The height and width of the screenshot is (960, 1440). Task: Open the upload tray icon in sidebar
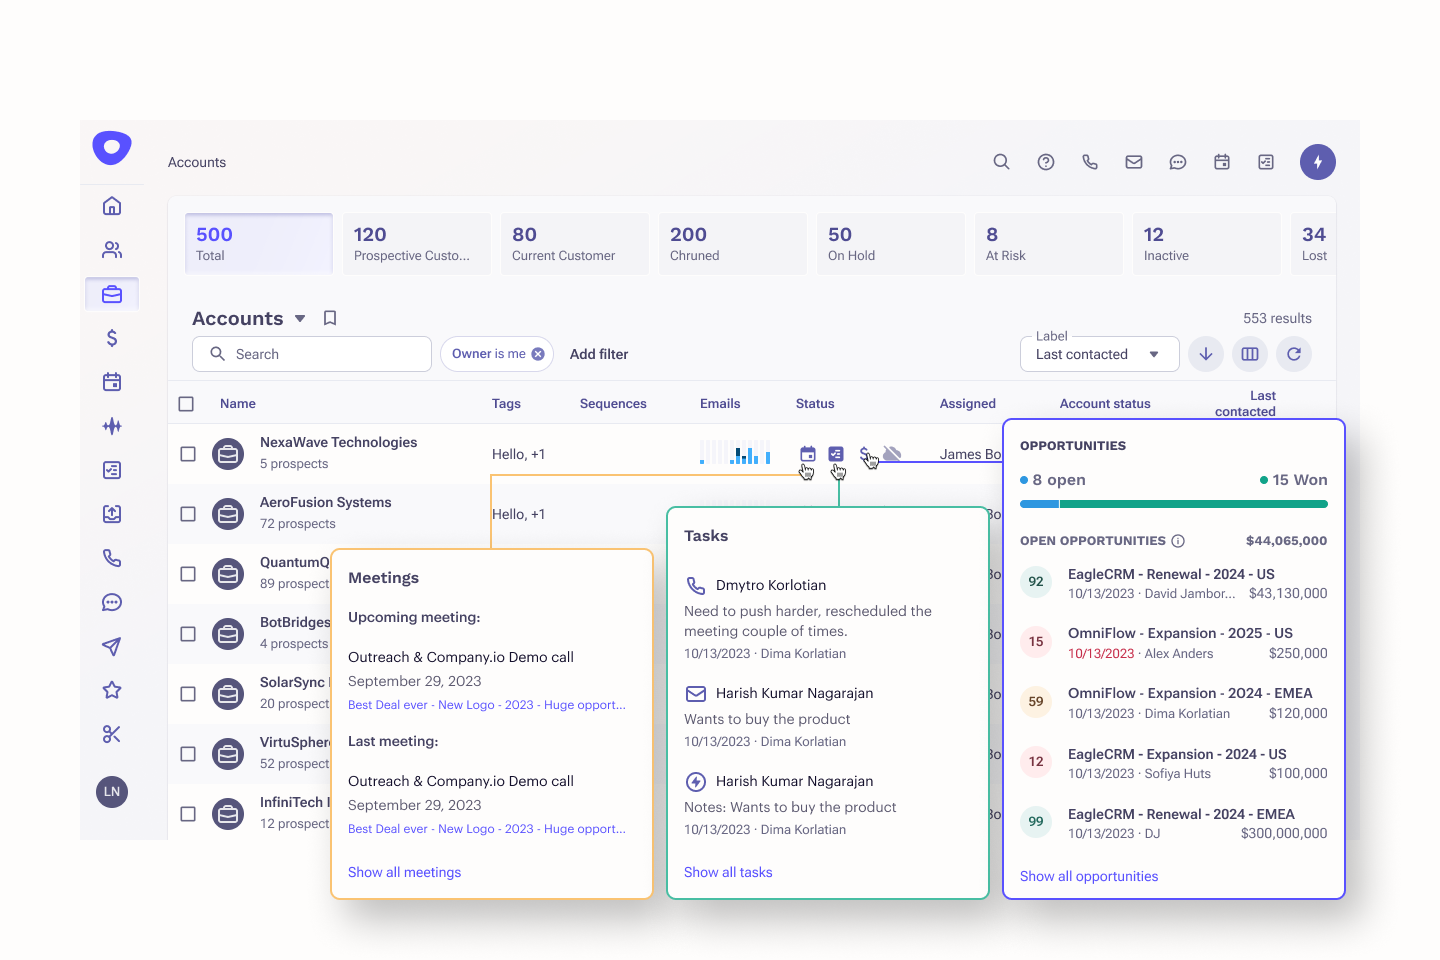pyautogui.click(x=112, y=514)
